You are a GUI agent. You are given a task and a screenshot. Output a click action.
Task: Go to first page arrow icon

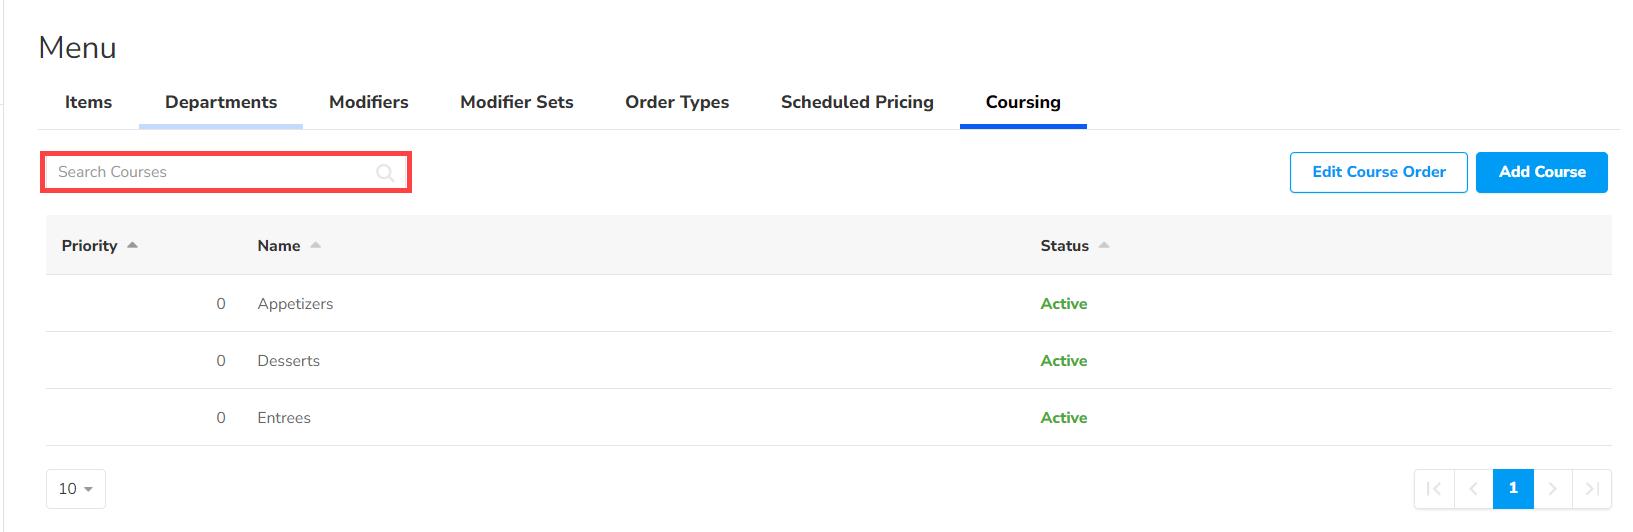(1434, 489)
